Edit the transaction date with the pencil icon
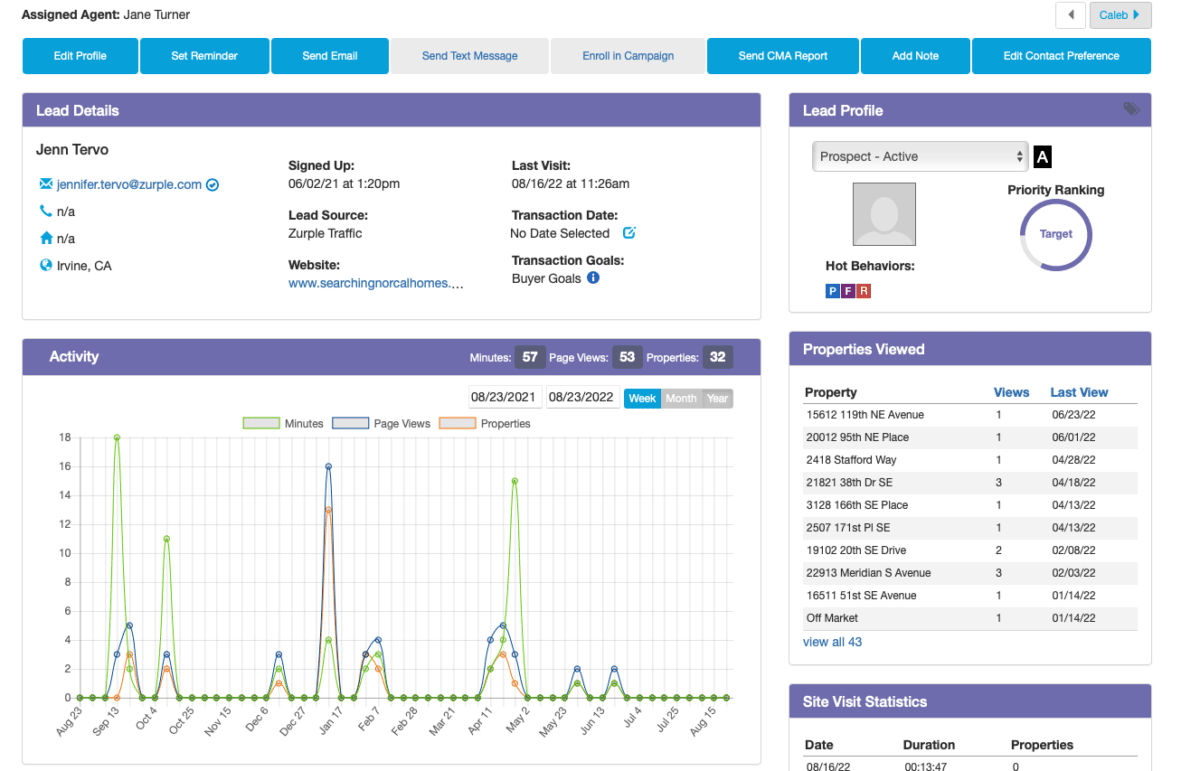This screenshot has height=771, width=1200. [629, 233]
